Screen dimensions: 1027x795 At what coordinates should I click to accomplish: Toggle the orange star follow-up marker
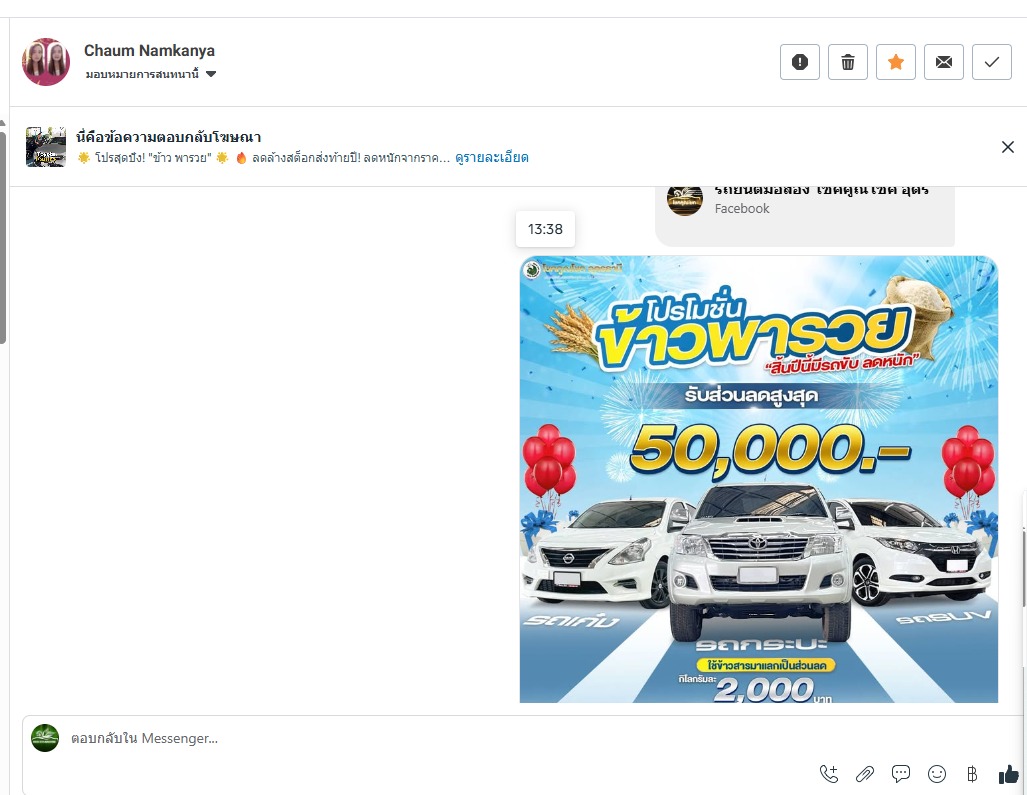pos(895,62)
